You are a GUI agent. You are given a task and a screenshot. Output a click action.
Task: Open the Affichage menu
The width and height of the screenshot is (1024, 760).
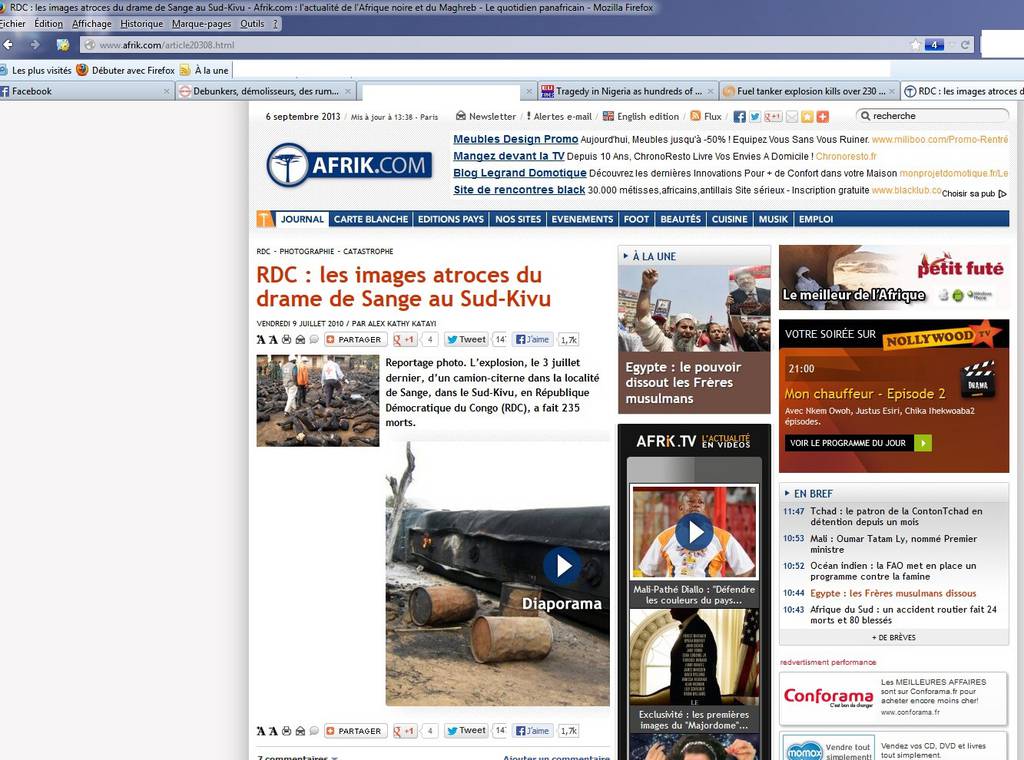(91, 24)
